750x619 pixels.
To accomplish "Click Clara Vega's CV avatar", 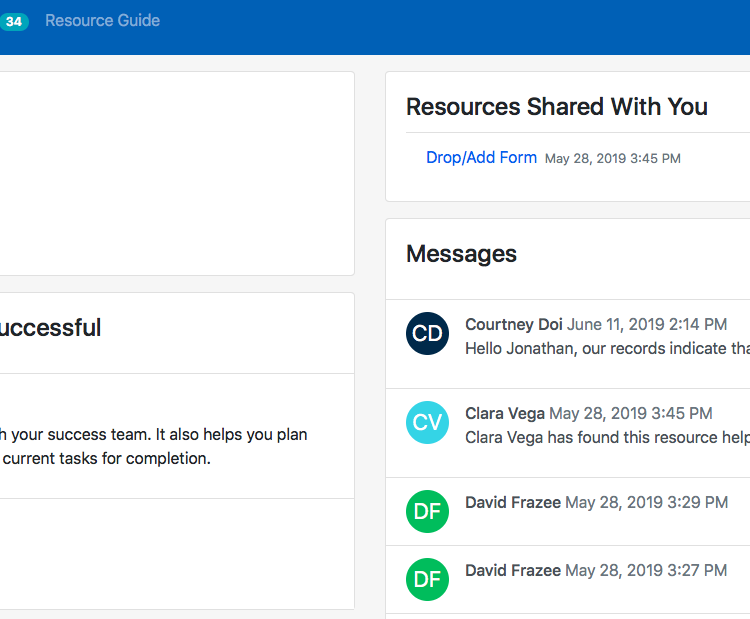I will [x=427, y=422].
